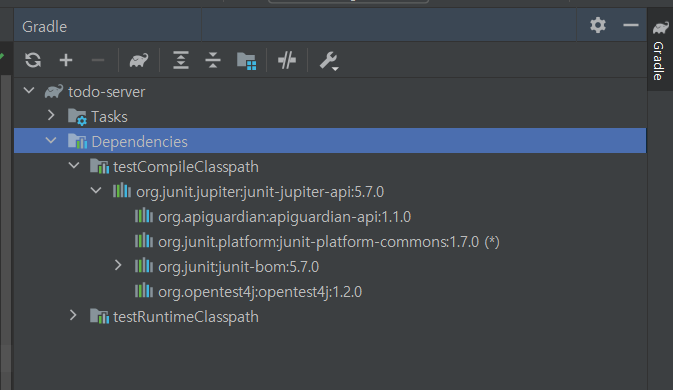
Task: Expand org.junit:junit-bom:5.7.0 dependency
Action: click(x=118, y=265)
